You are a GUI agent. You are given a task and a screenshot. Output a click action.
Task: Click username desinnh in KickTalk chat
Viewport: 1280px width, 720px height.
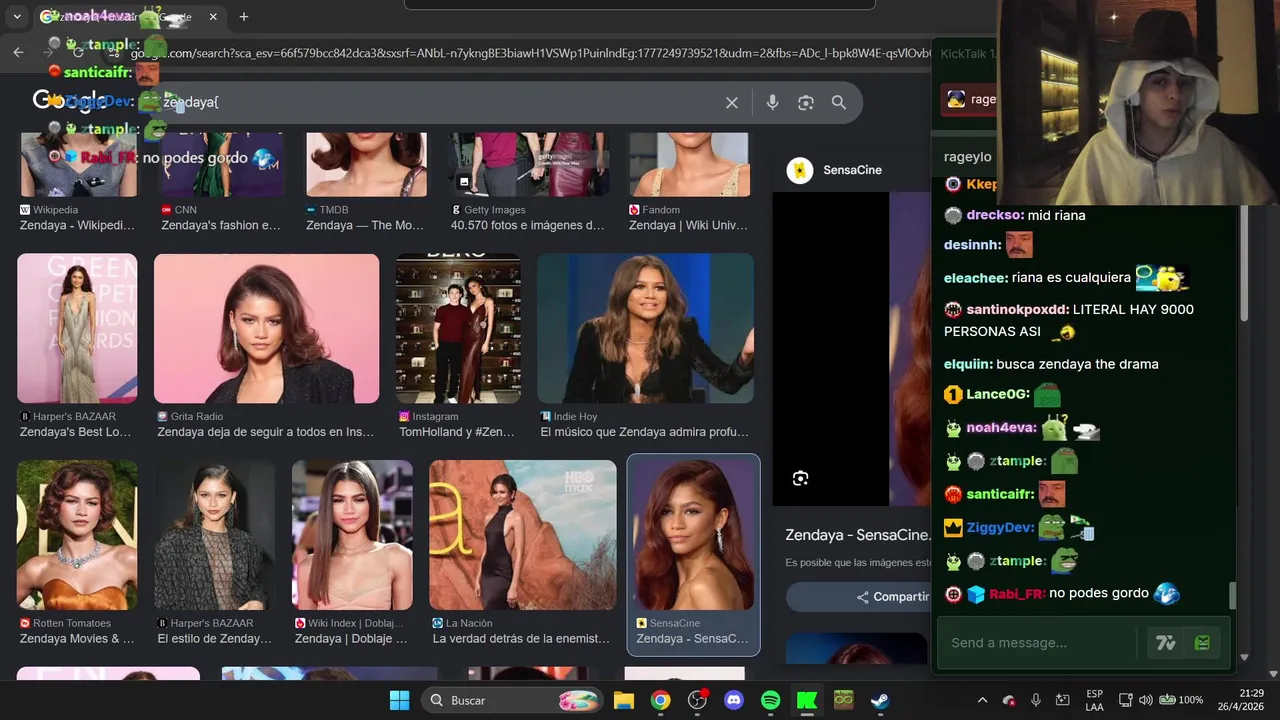[x=972, y=245]
